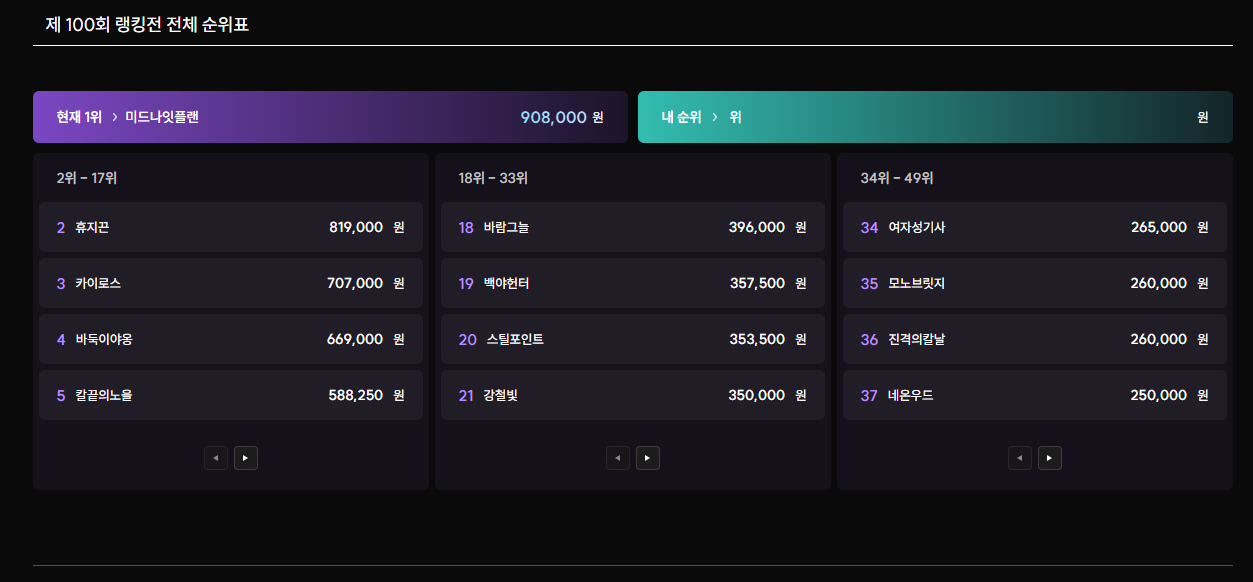Screen dimensions: 1253x582
Task: Select rank 18 바람그늘 row
Action: point(632,227)
